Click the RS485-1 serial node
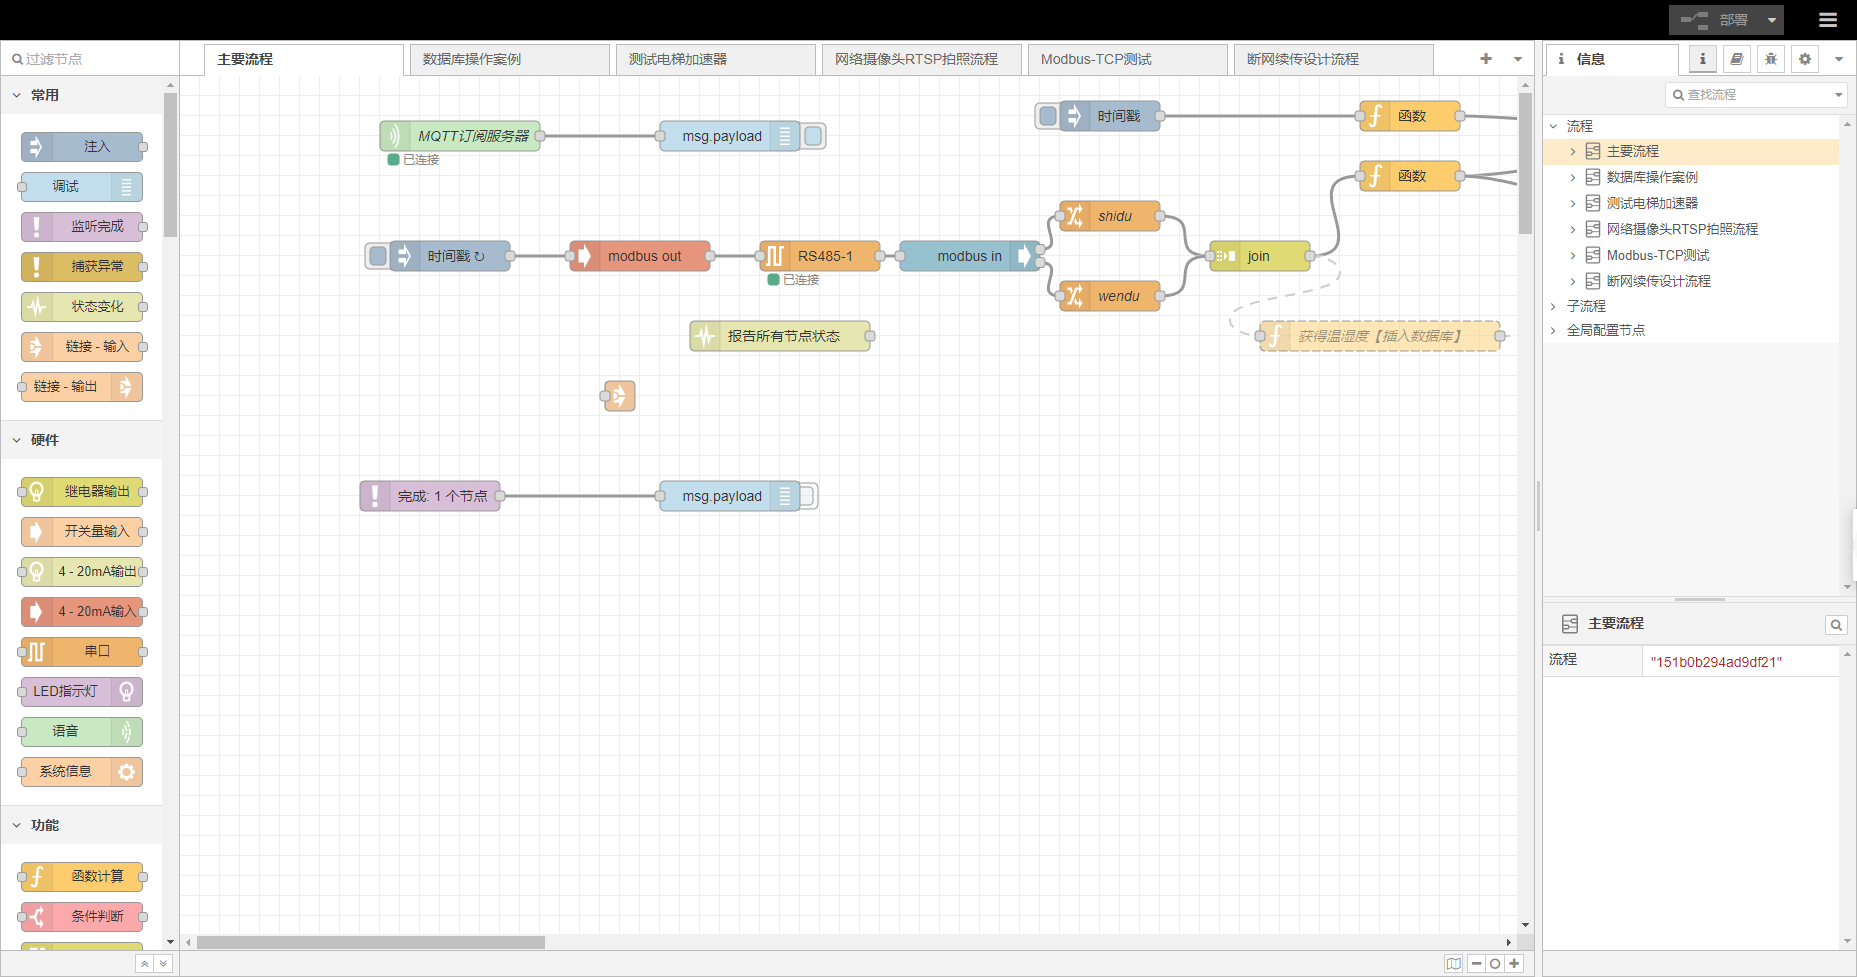Viewport: 1857px width, 977px height. 820,256
